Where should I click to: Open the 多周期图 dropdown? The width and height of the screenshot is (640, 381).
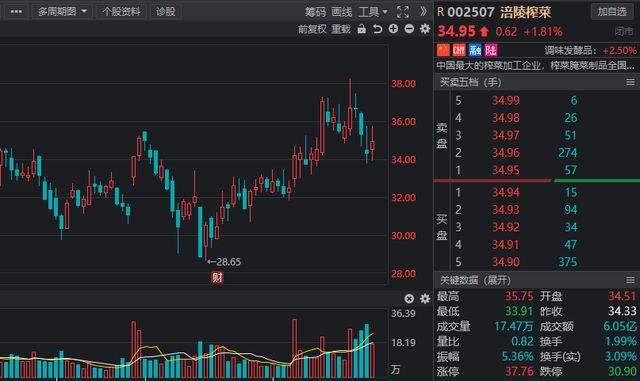pyautogui.click(x=62, y=11)
